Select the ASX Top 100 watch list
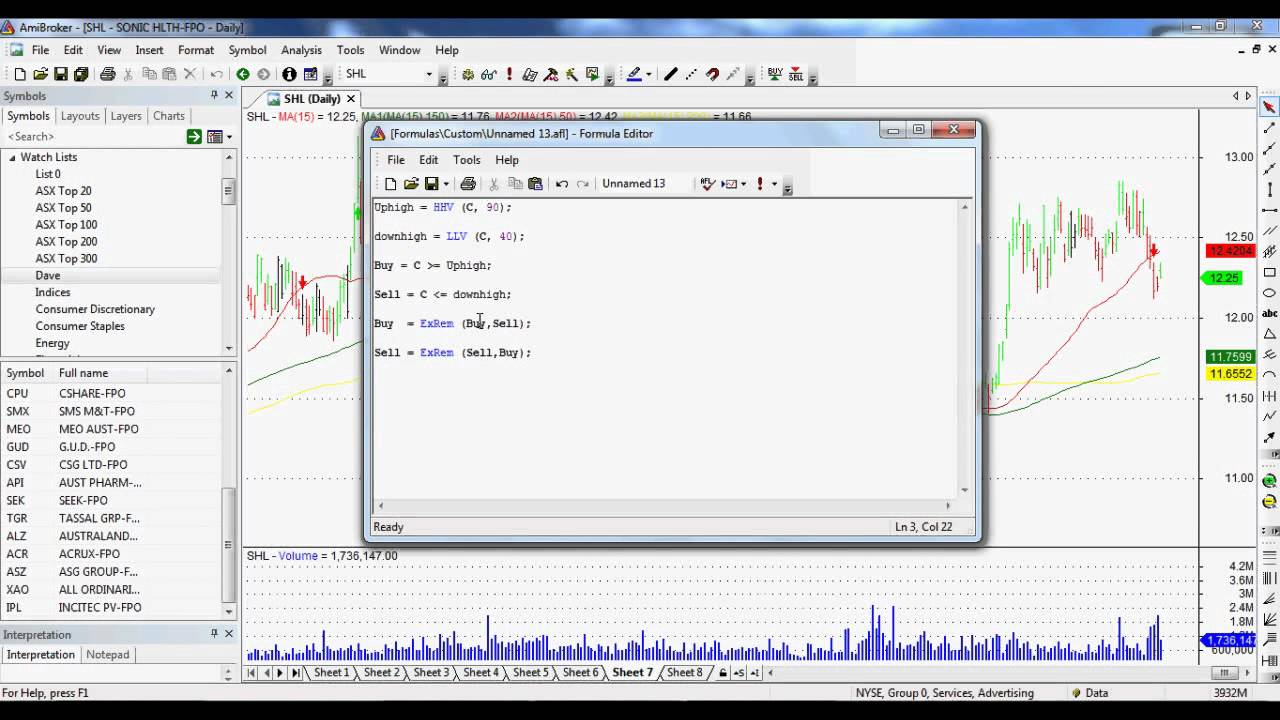 coord(66,225)
